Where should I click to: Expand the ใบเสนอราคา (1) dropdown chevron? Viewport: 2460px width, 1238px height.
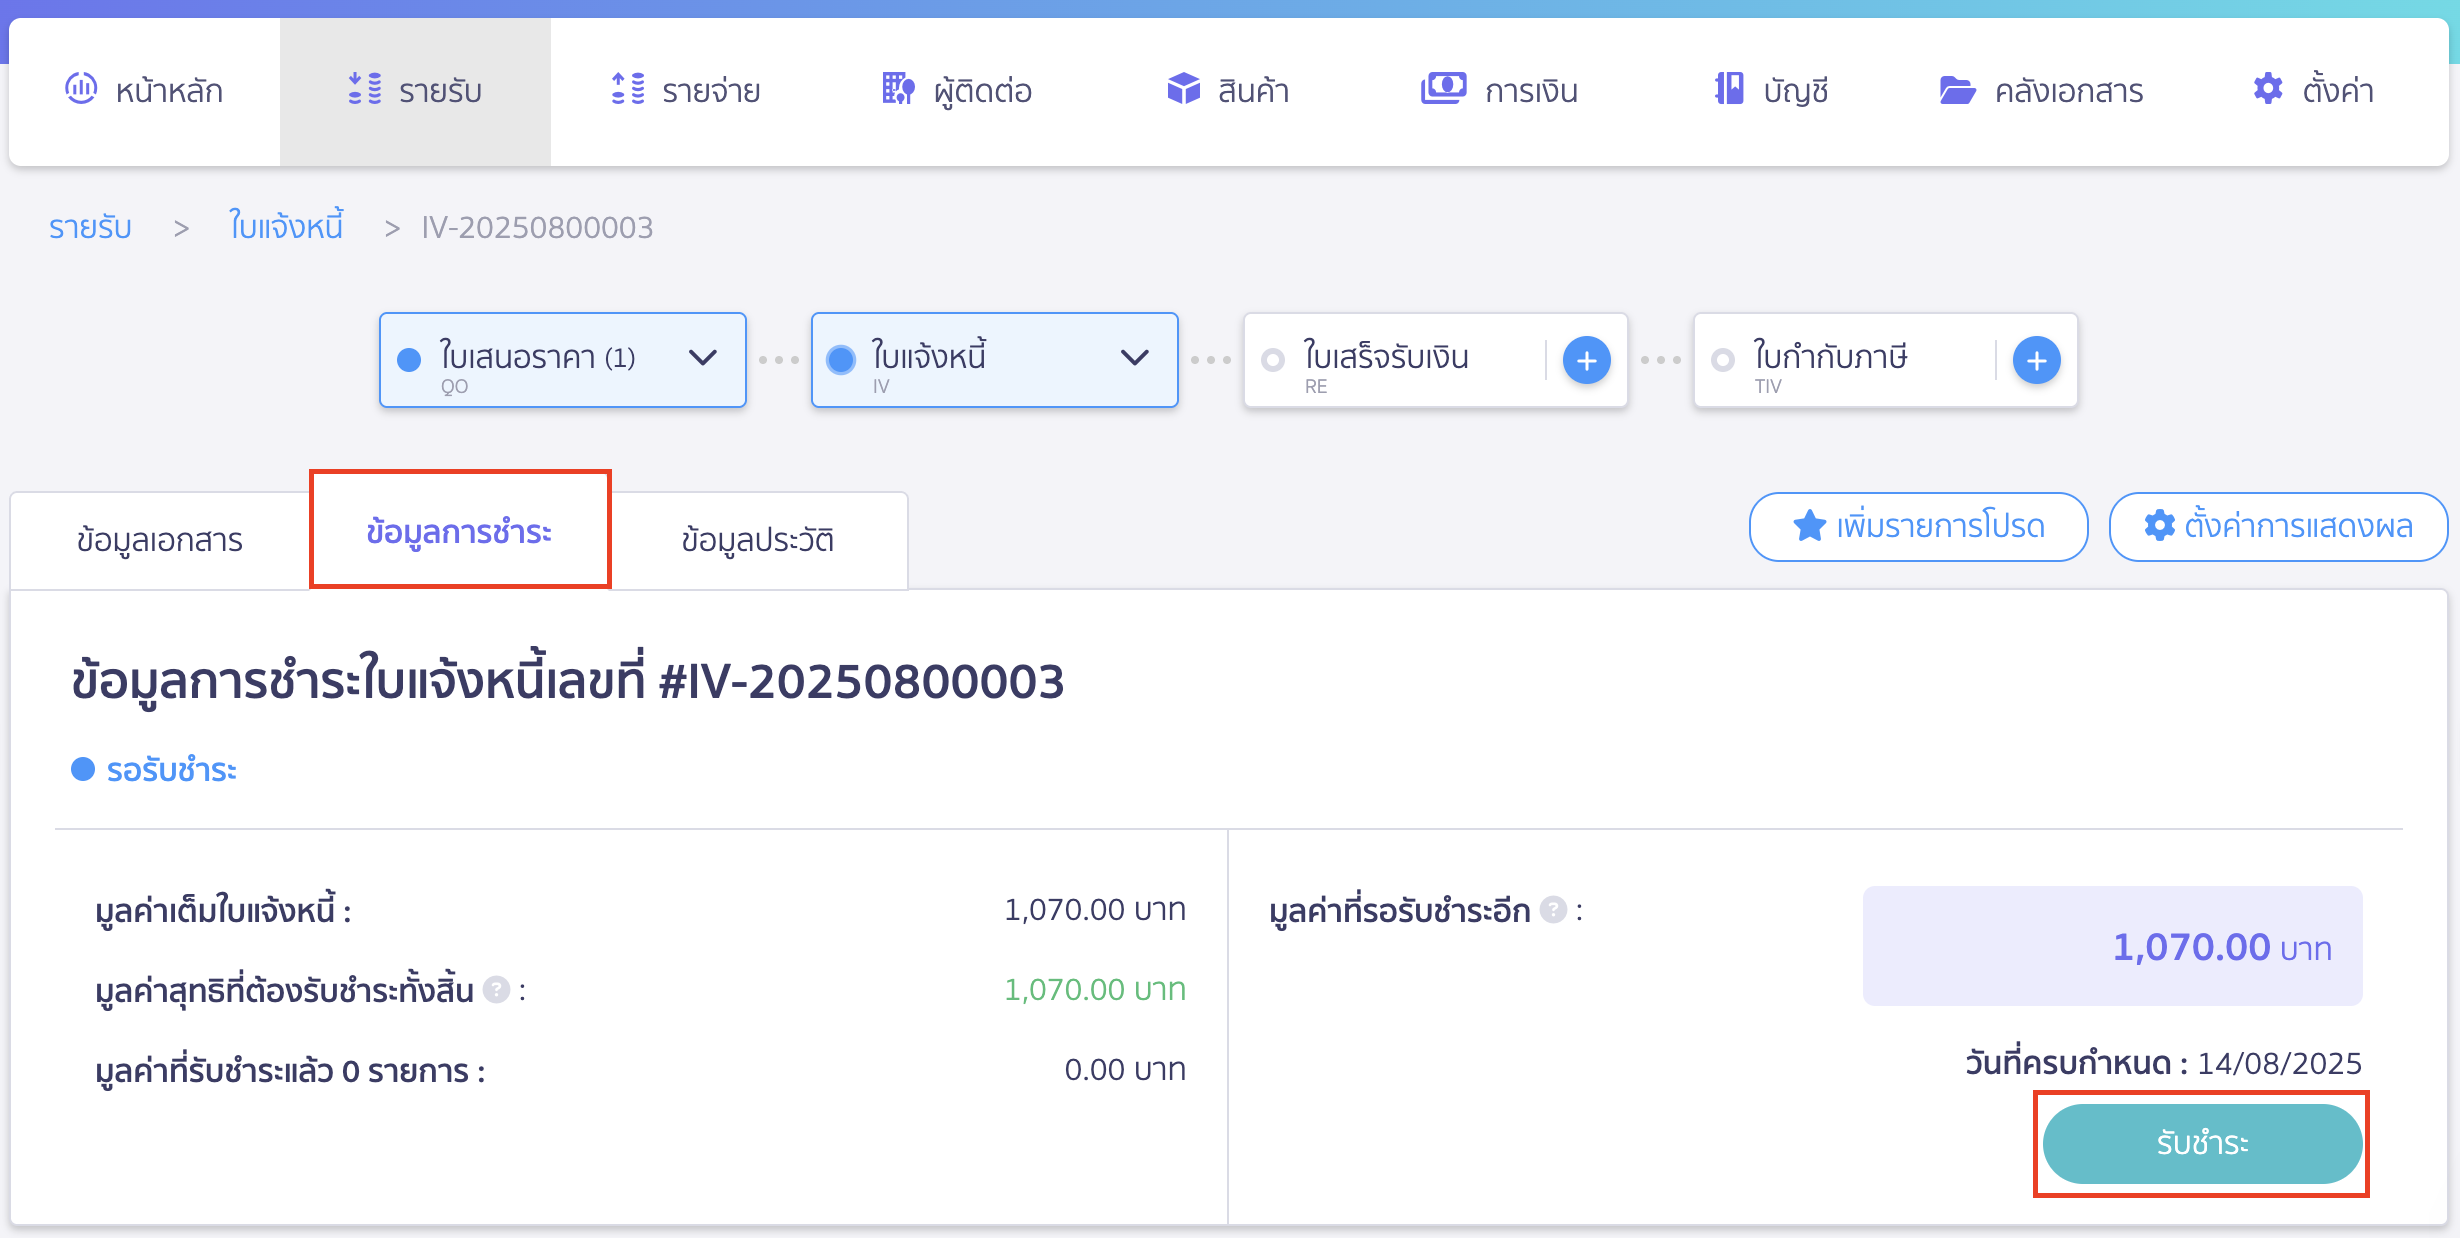point(703,357)
